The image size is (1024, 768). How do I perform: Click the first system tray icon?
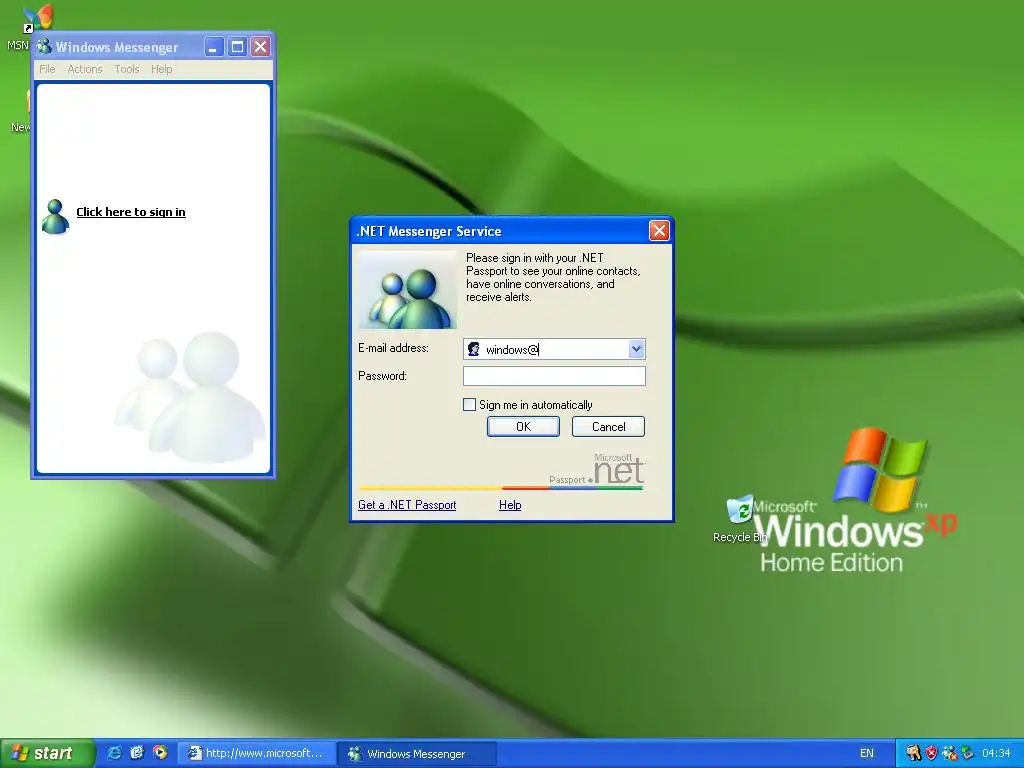click(914, 754)
